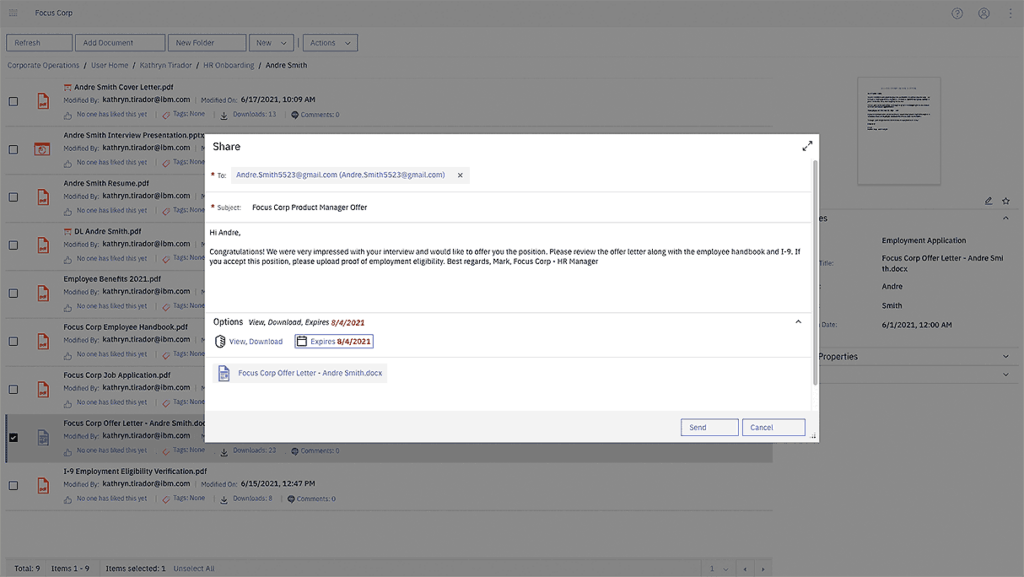Viewport: 1024px width, 577px height.
Task: Check the I-9 Employment Eligibility checkbox
Action: (13, 486)
